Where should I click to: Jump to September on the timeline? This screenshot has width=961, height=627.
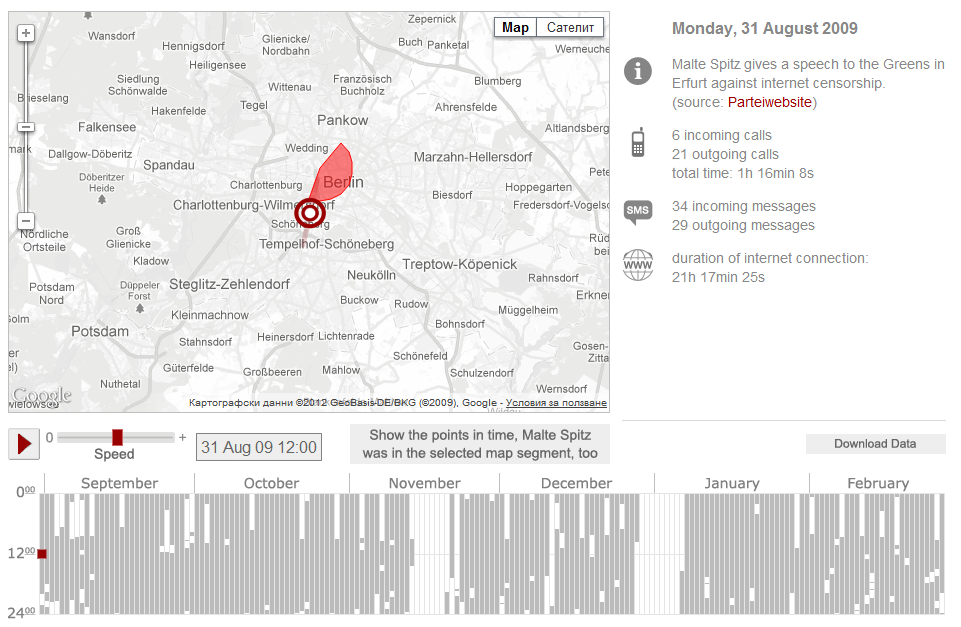(120, 483)
